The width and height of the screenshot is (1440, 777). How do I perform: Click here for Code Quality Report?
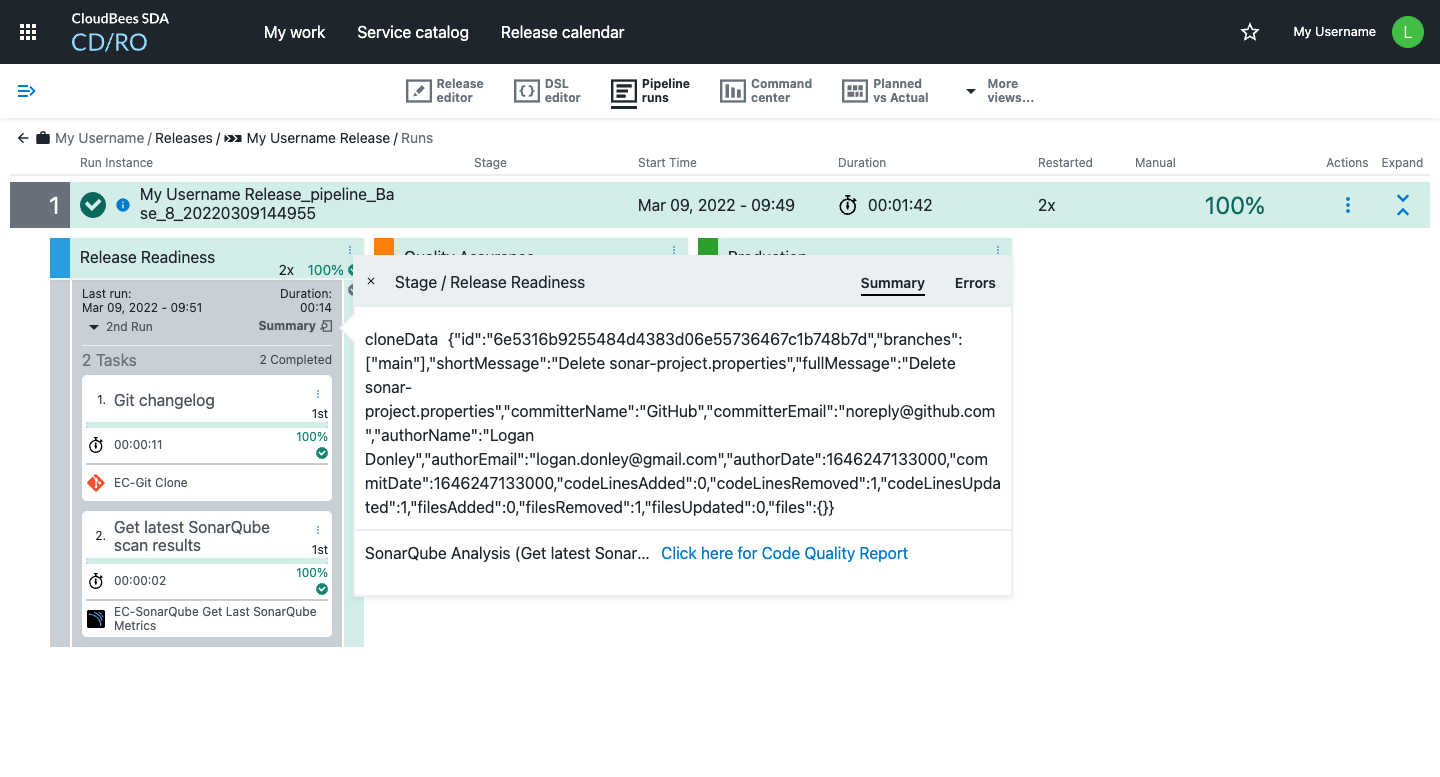(784, 553)
